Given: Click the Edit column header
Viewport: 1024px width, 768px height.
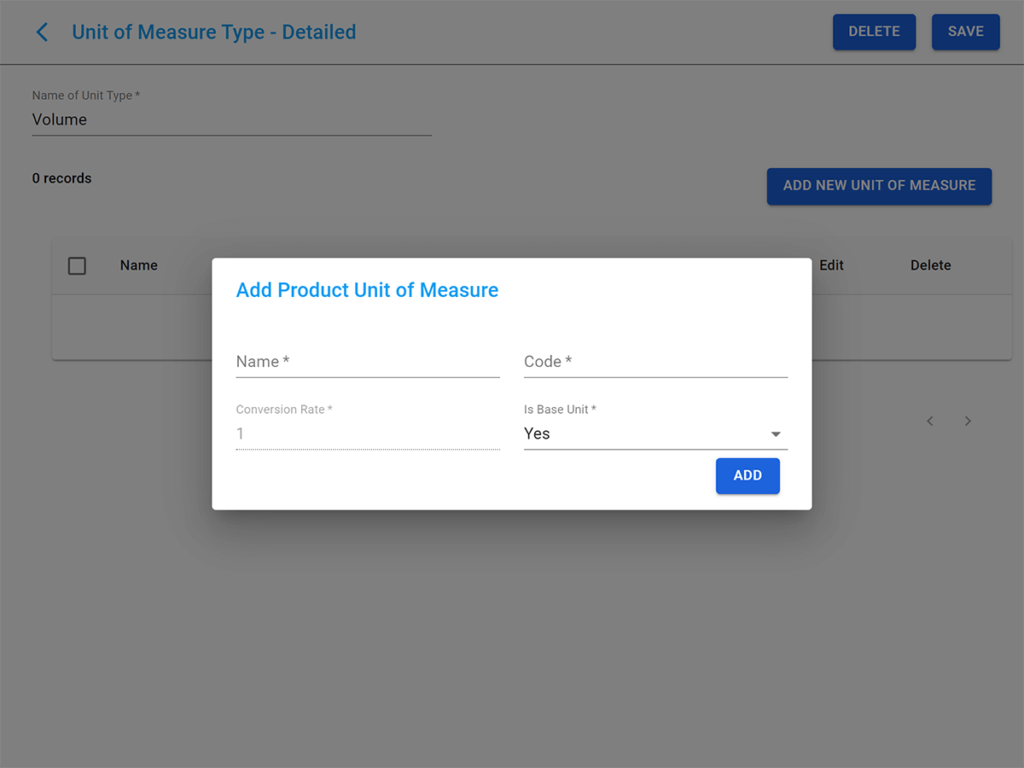Looking at the screenshot, I should pyautogui.click(x=832, y=265).
